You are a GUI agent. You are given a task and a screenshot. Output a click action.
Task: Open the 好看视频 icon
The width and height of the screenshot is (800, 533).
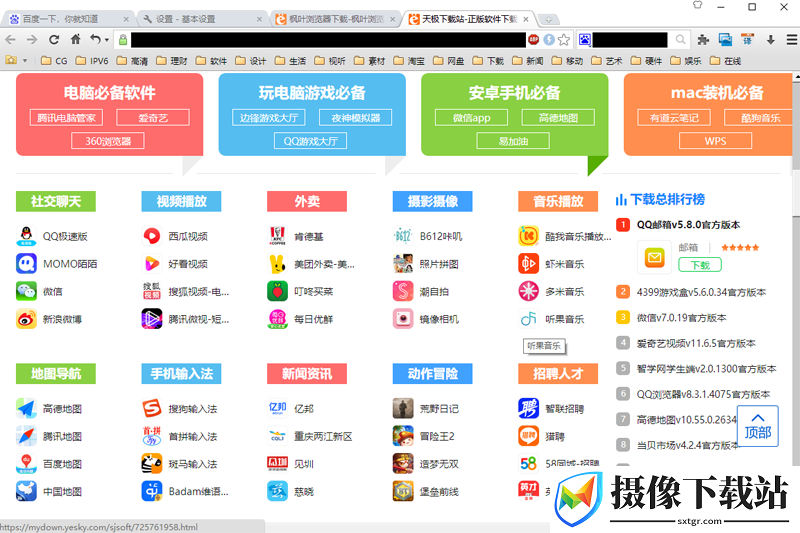coord(152,264)
